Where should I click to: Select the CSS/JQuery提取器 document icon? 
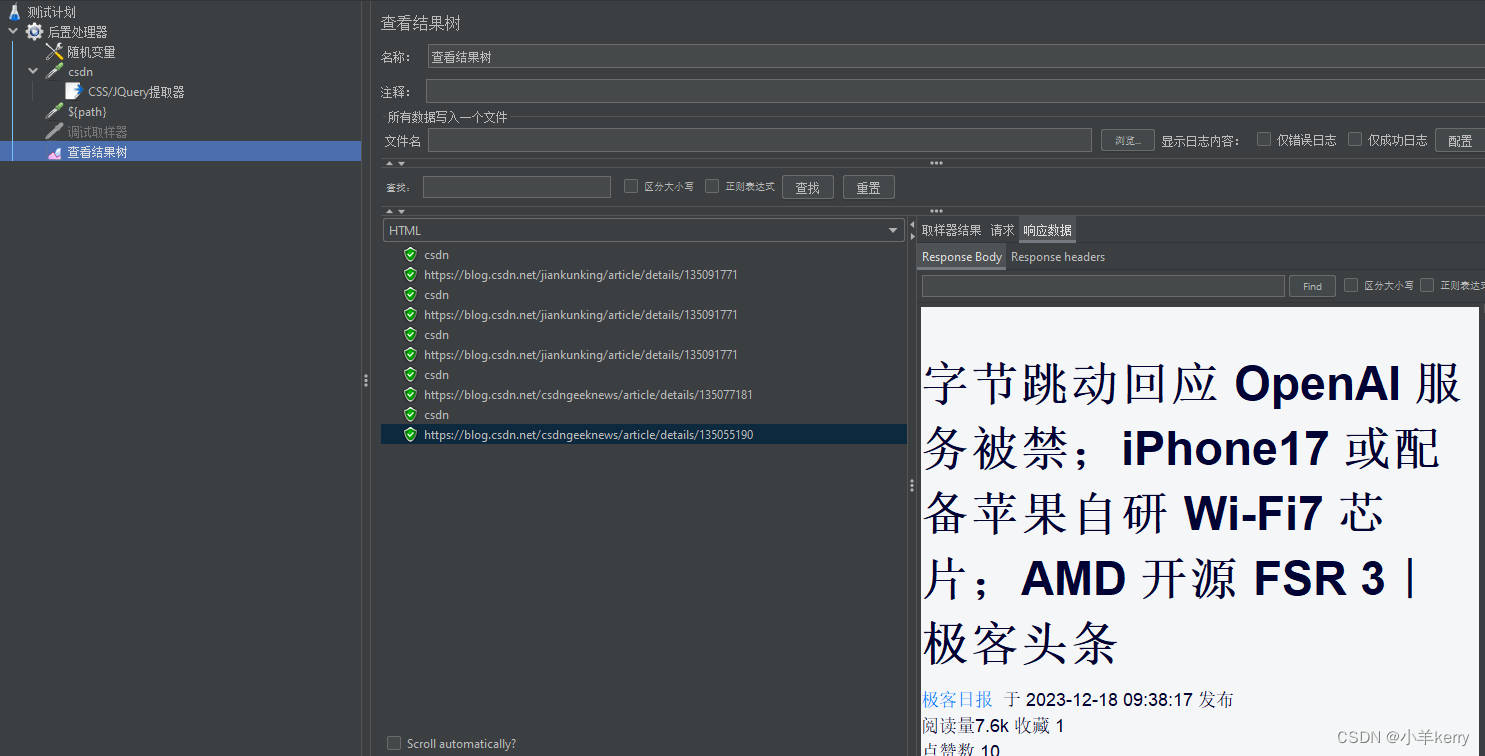click(x=74, y=92)
